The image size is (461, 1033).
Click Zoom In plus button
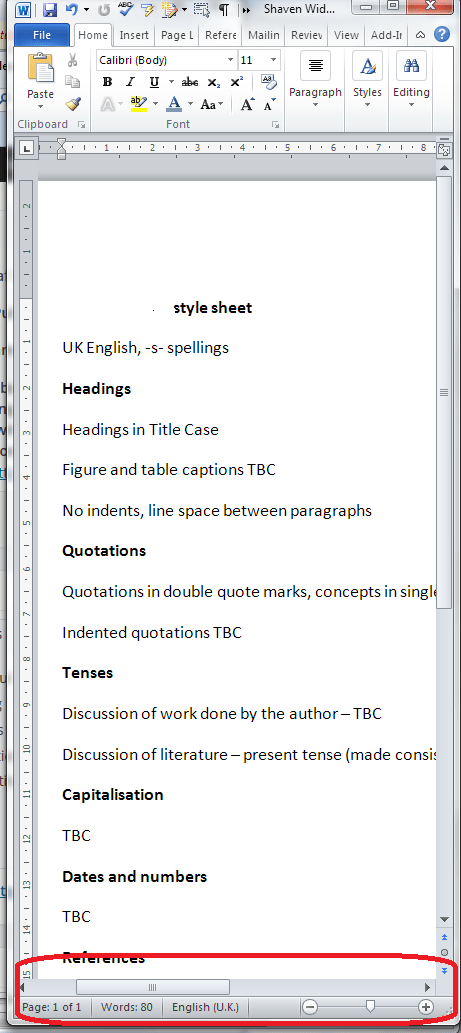426,1007
